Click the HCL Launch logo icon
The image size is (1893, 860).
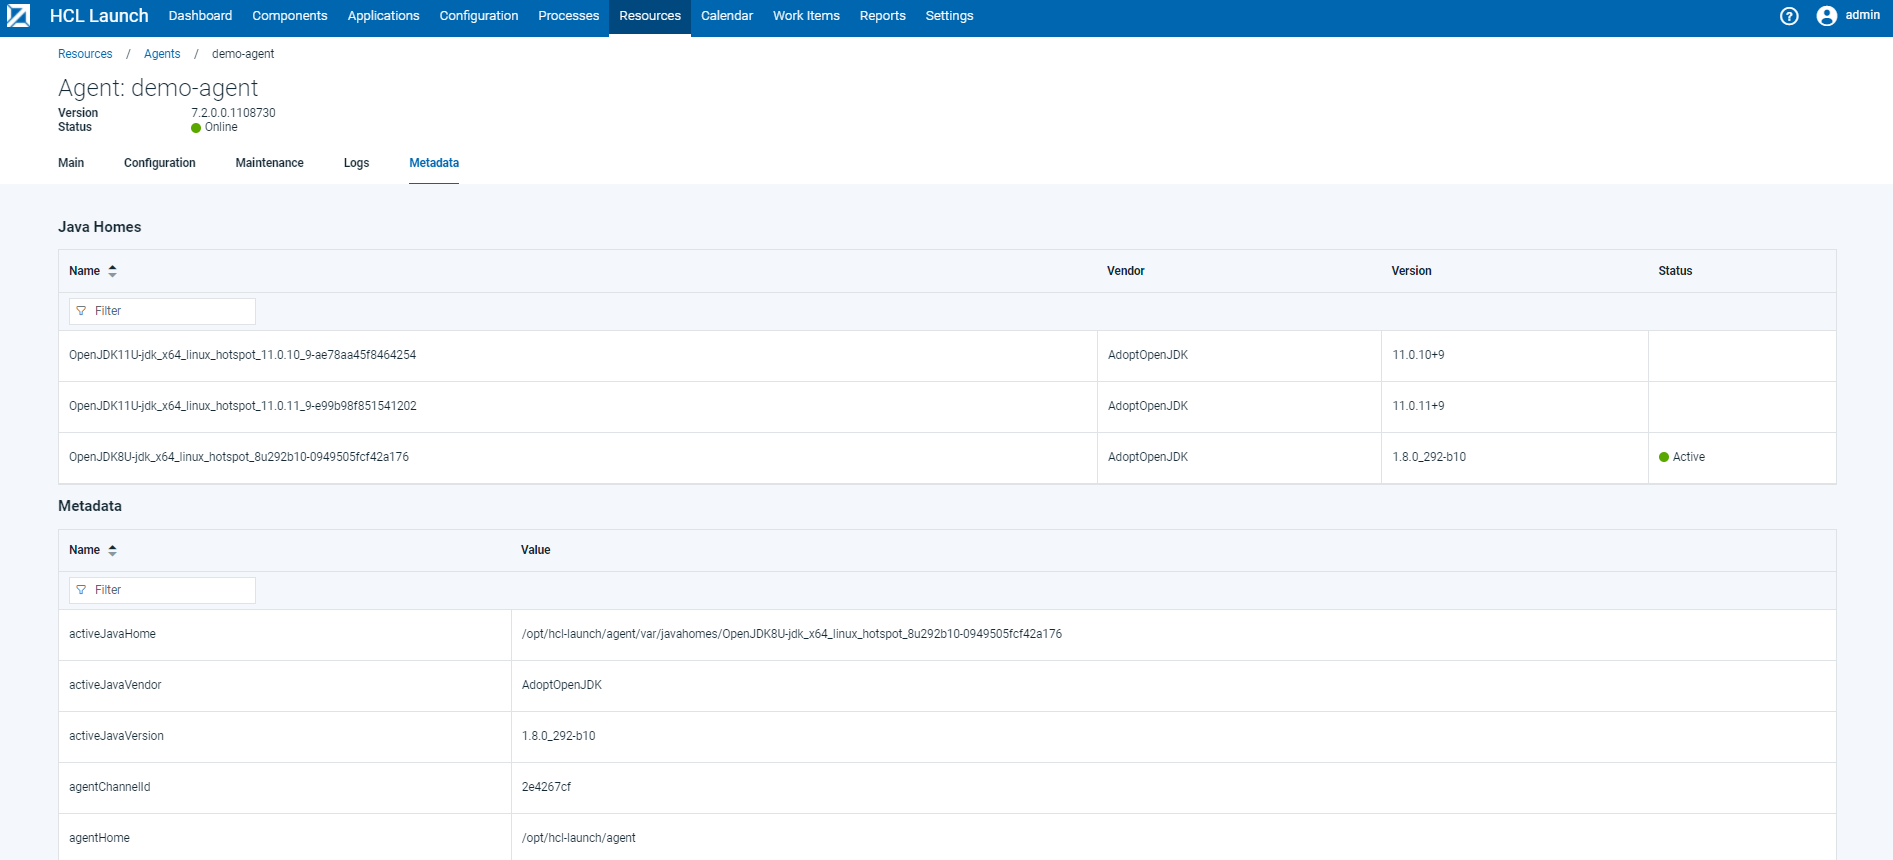click(19, 16)
